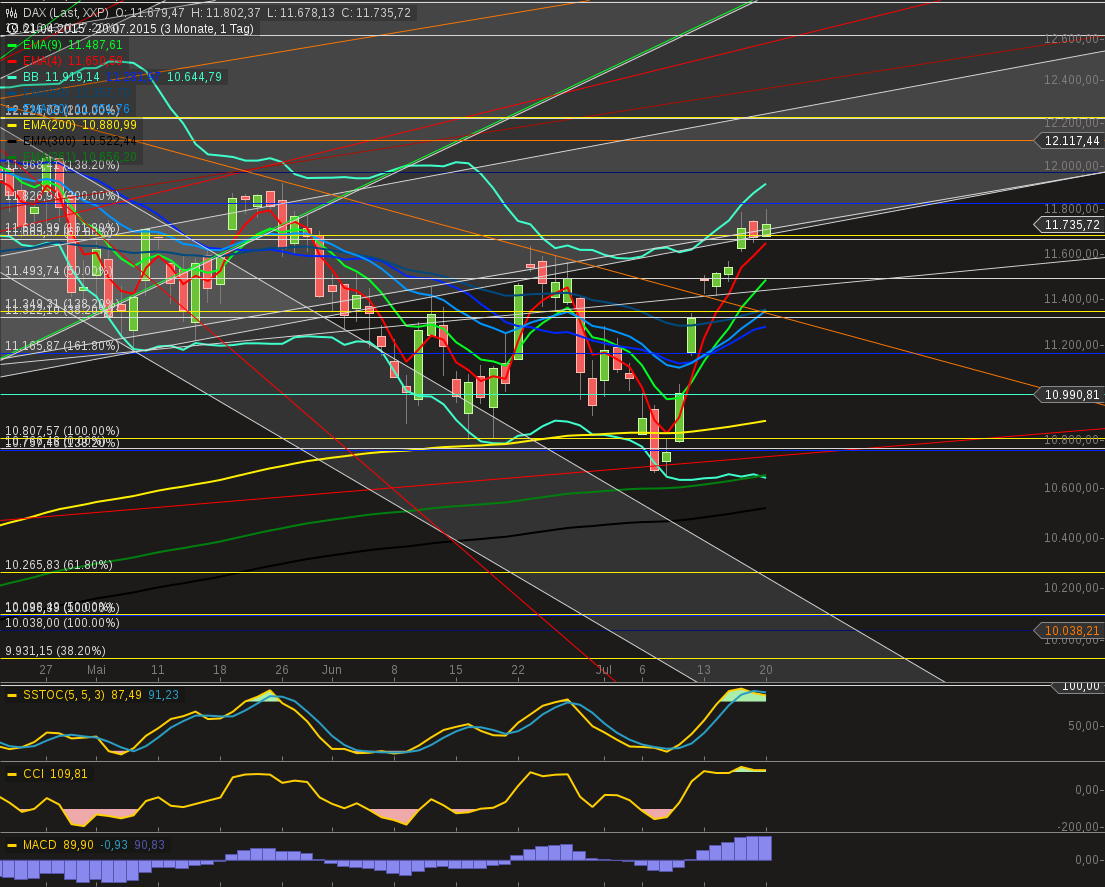Click the 10.265,83 (61.80%) Fibonacci label

(58, 565)
